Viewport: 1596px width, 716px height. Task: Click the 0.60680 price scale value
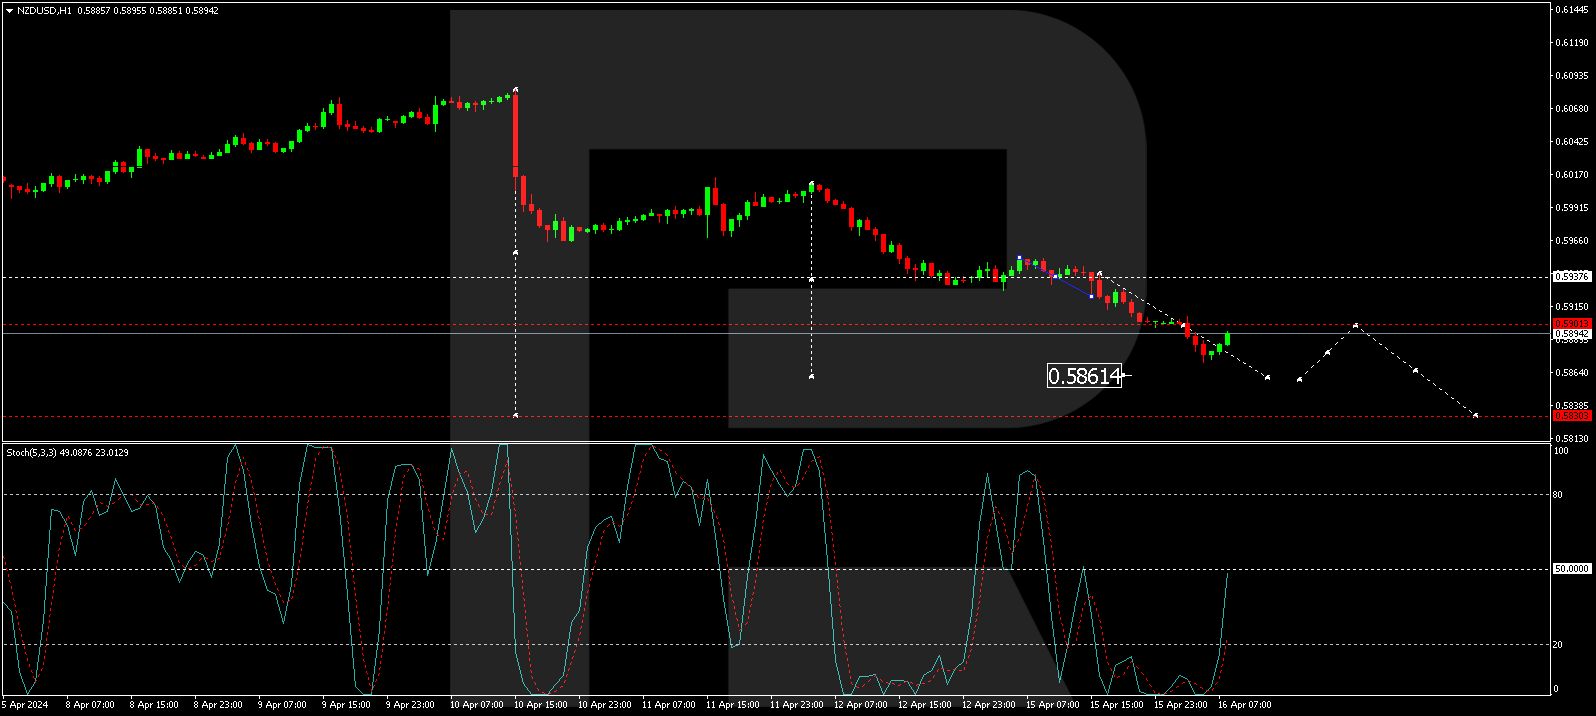pyautogui.click(x=1572, y=109)
